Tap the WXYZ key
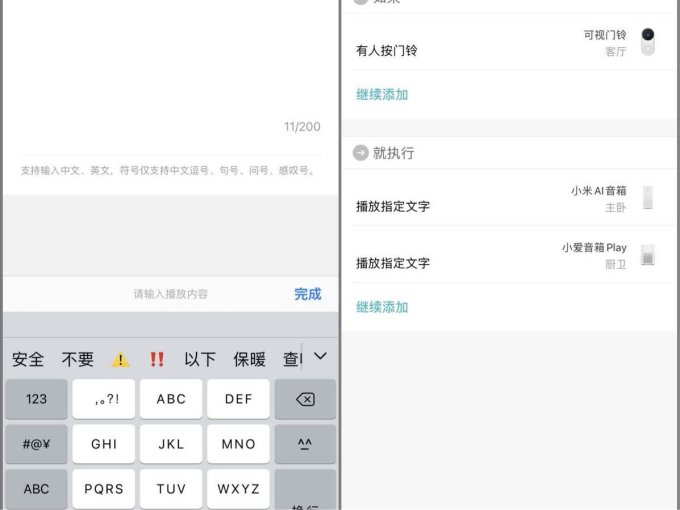The width and height of the screenshot is (680, 510). coord(239,489)
